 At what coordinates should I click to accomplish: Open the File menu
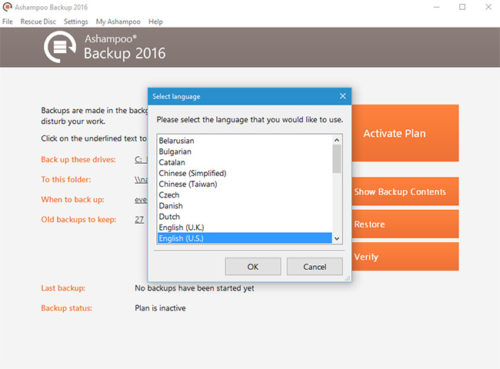7,22
